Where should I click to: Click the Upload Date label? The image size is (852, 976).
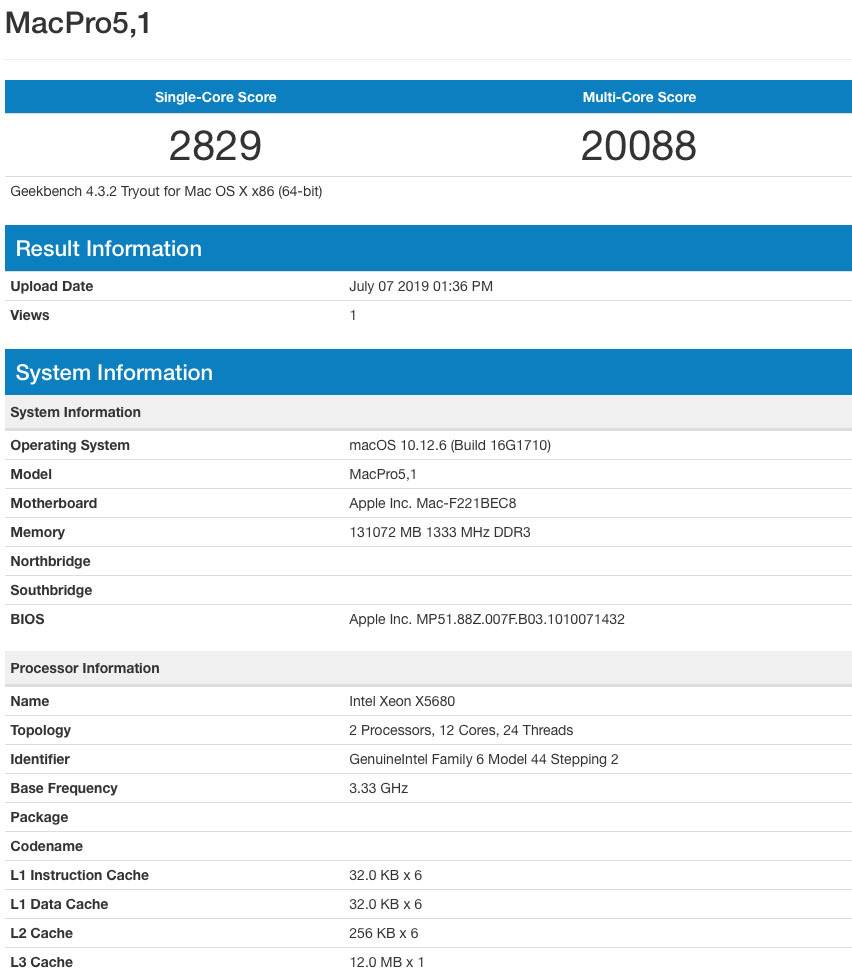coord(52,286)
